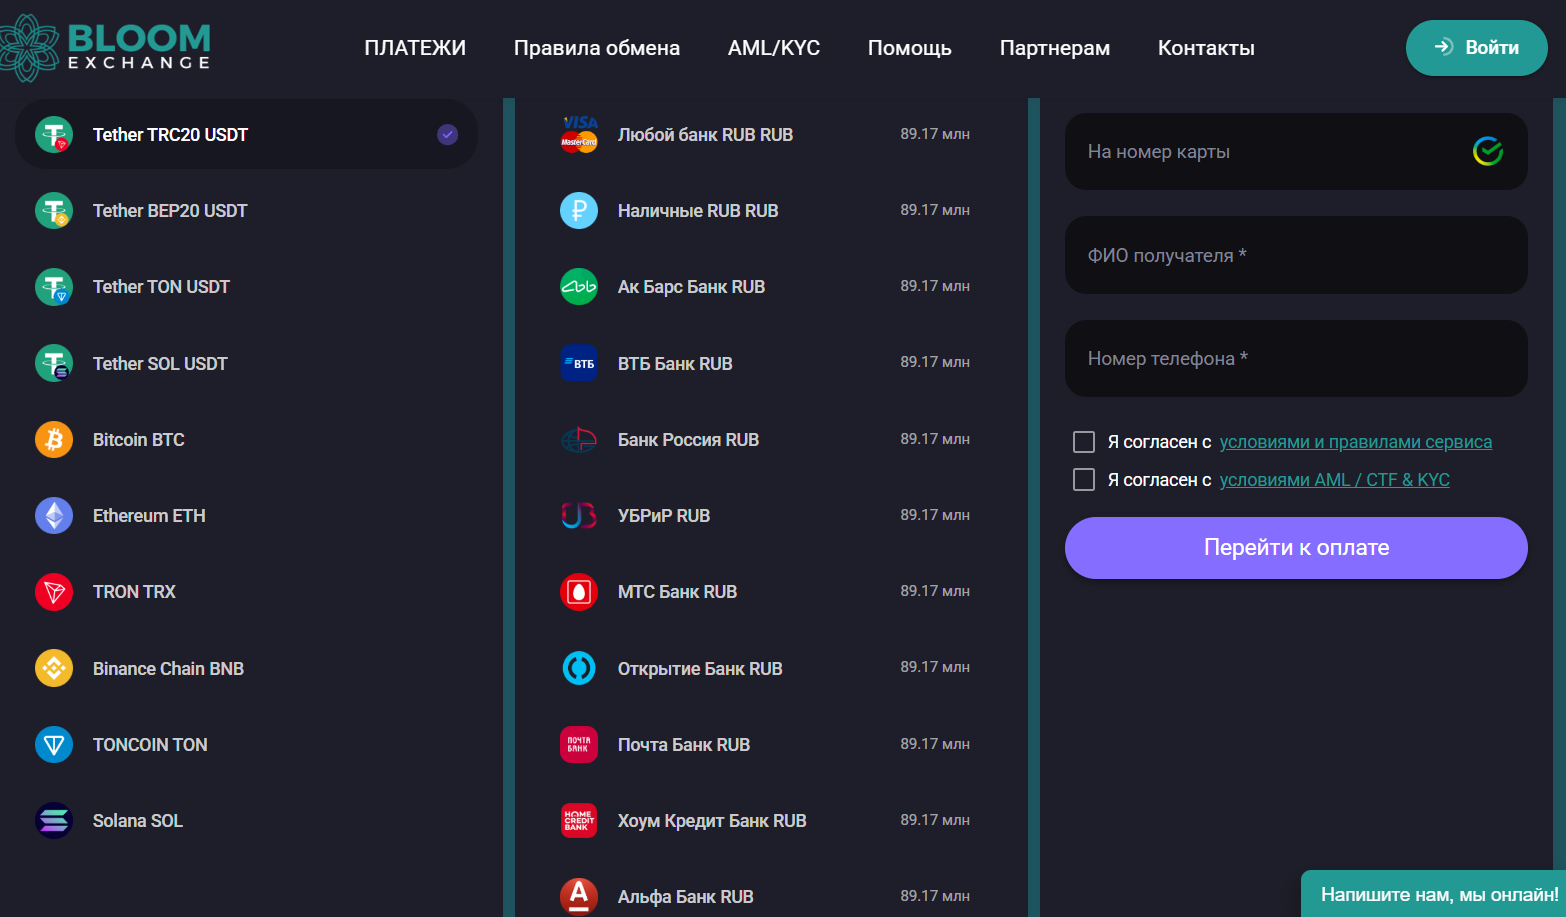Pick the red TRON icon
The height and width of the screenshot is (917, 1566).
pos(54,592)
